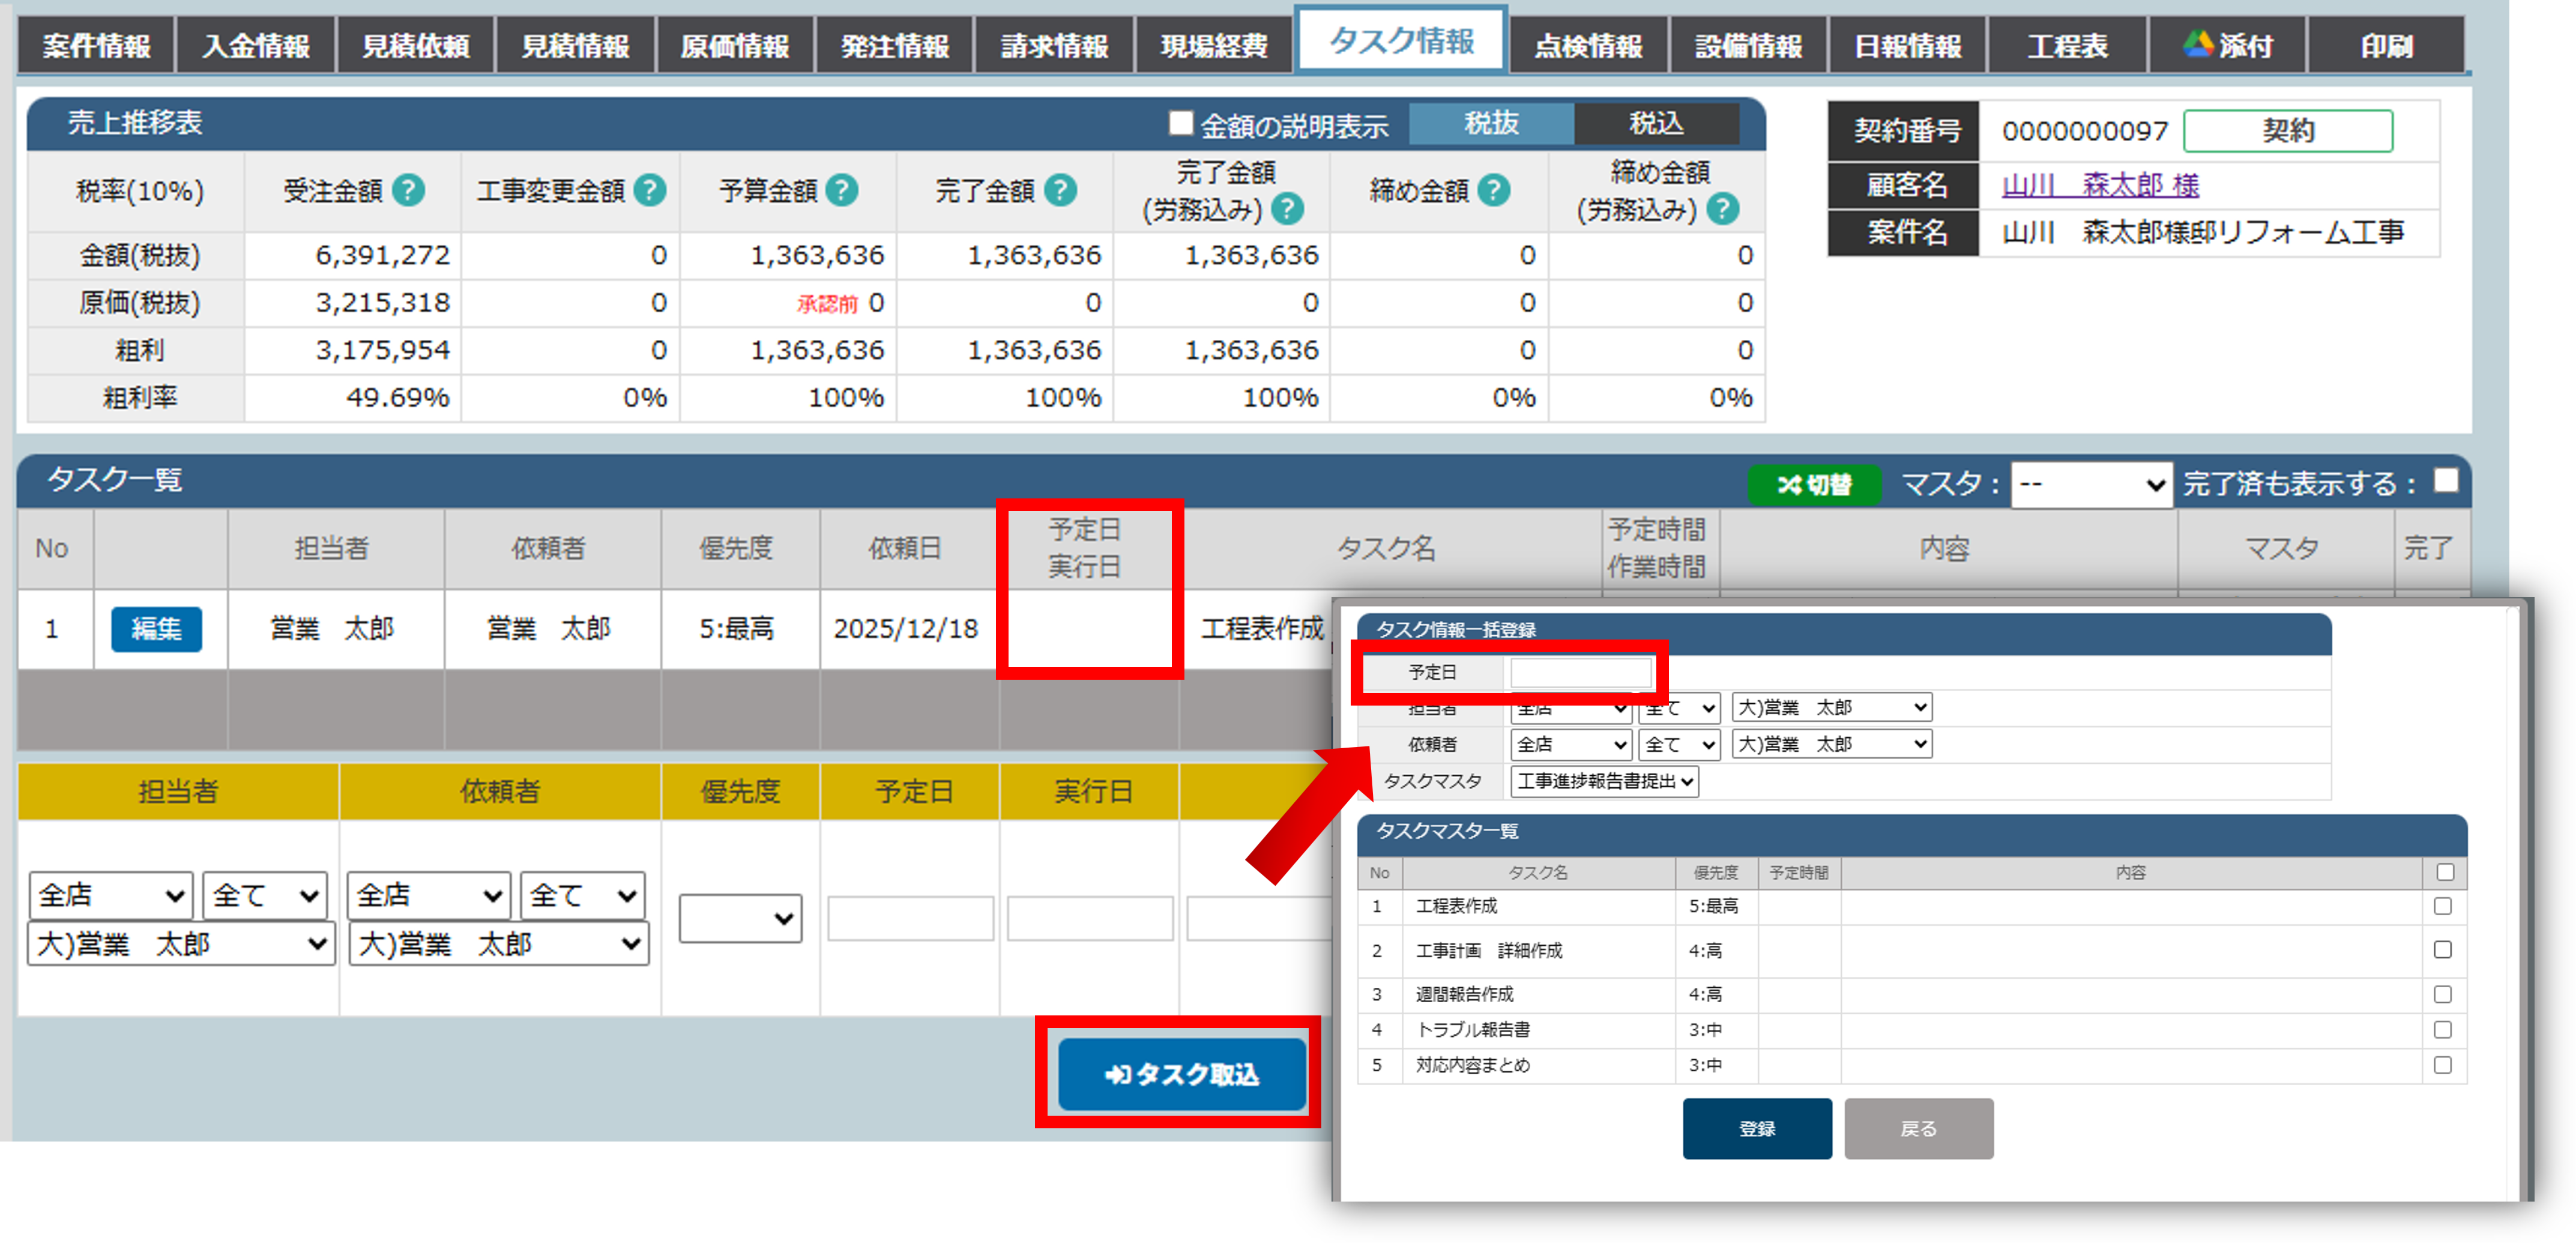Screen dimensions: 2576x1243
Task: Click help icon beside 締め金額(労務込み)
Action: click(x=1722, y=209)
